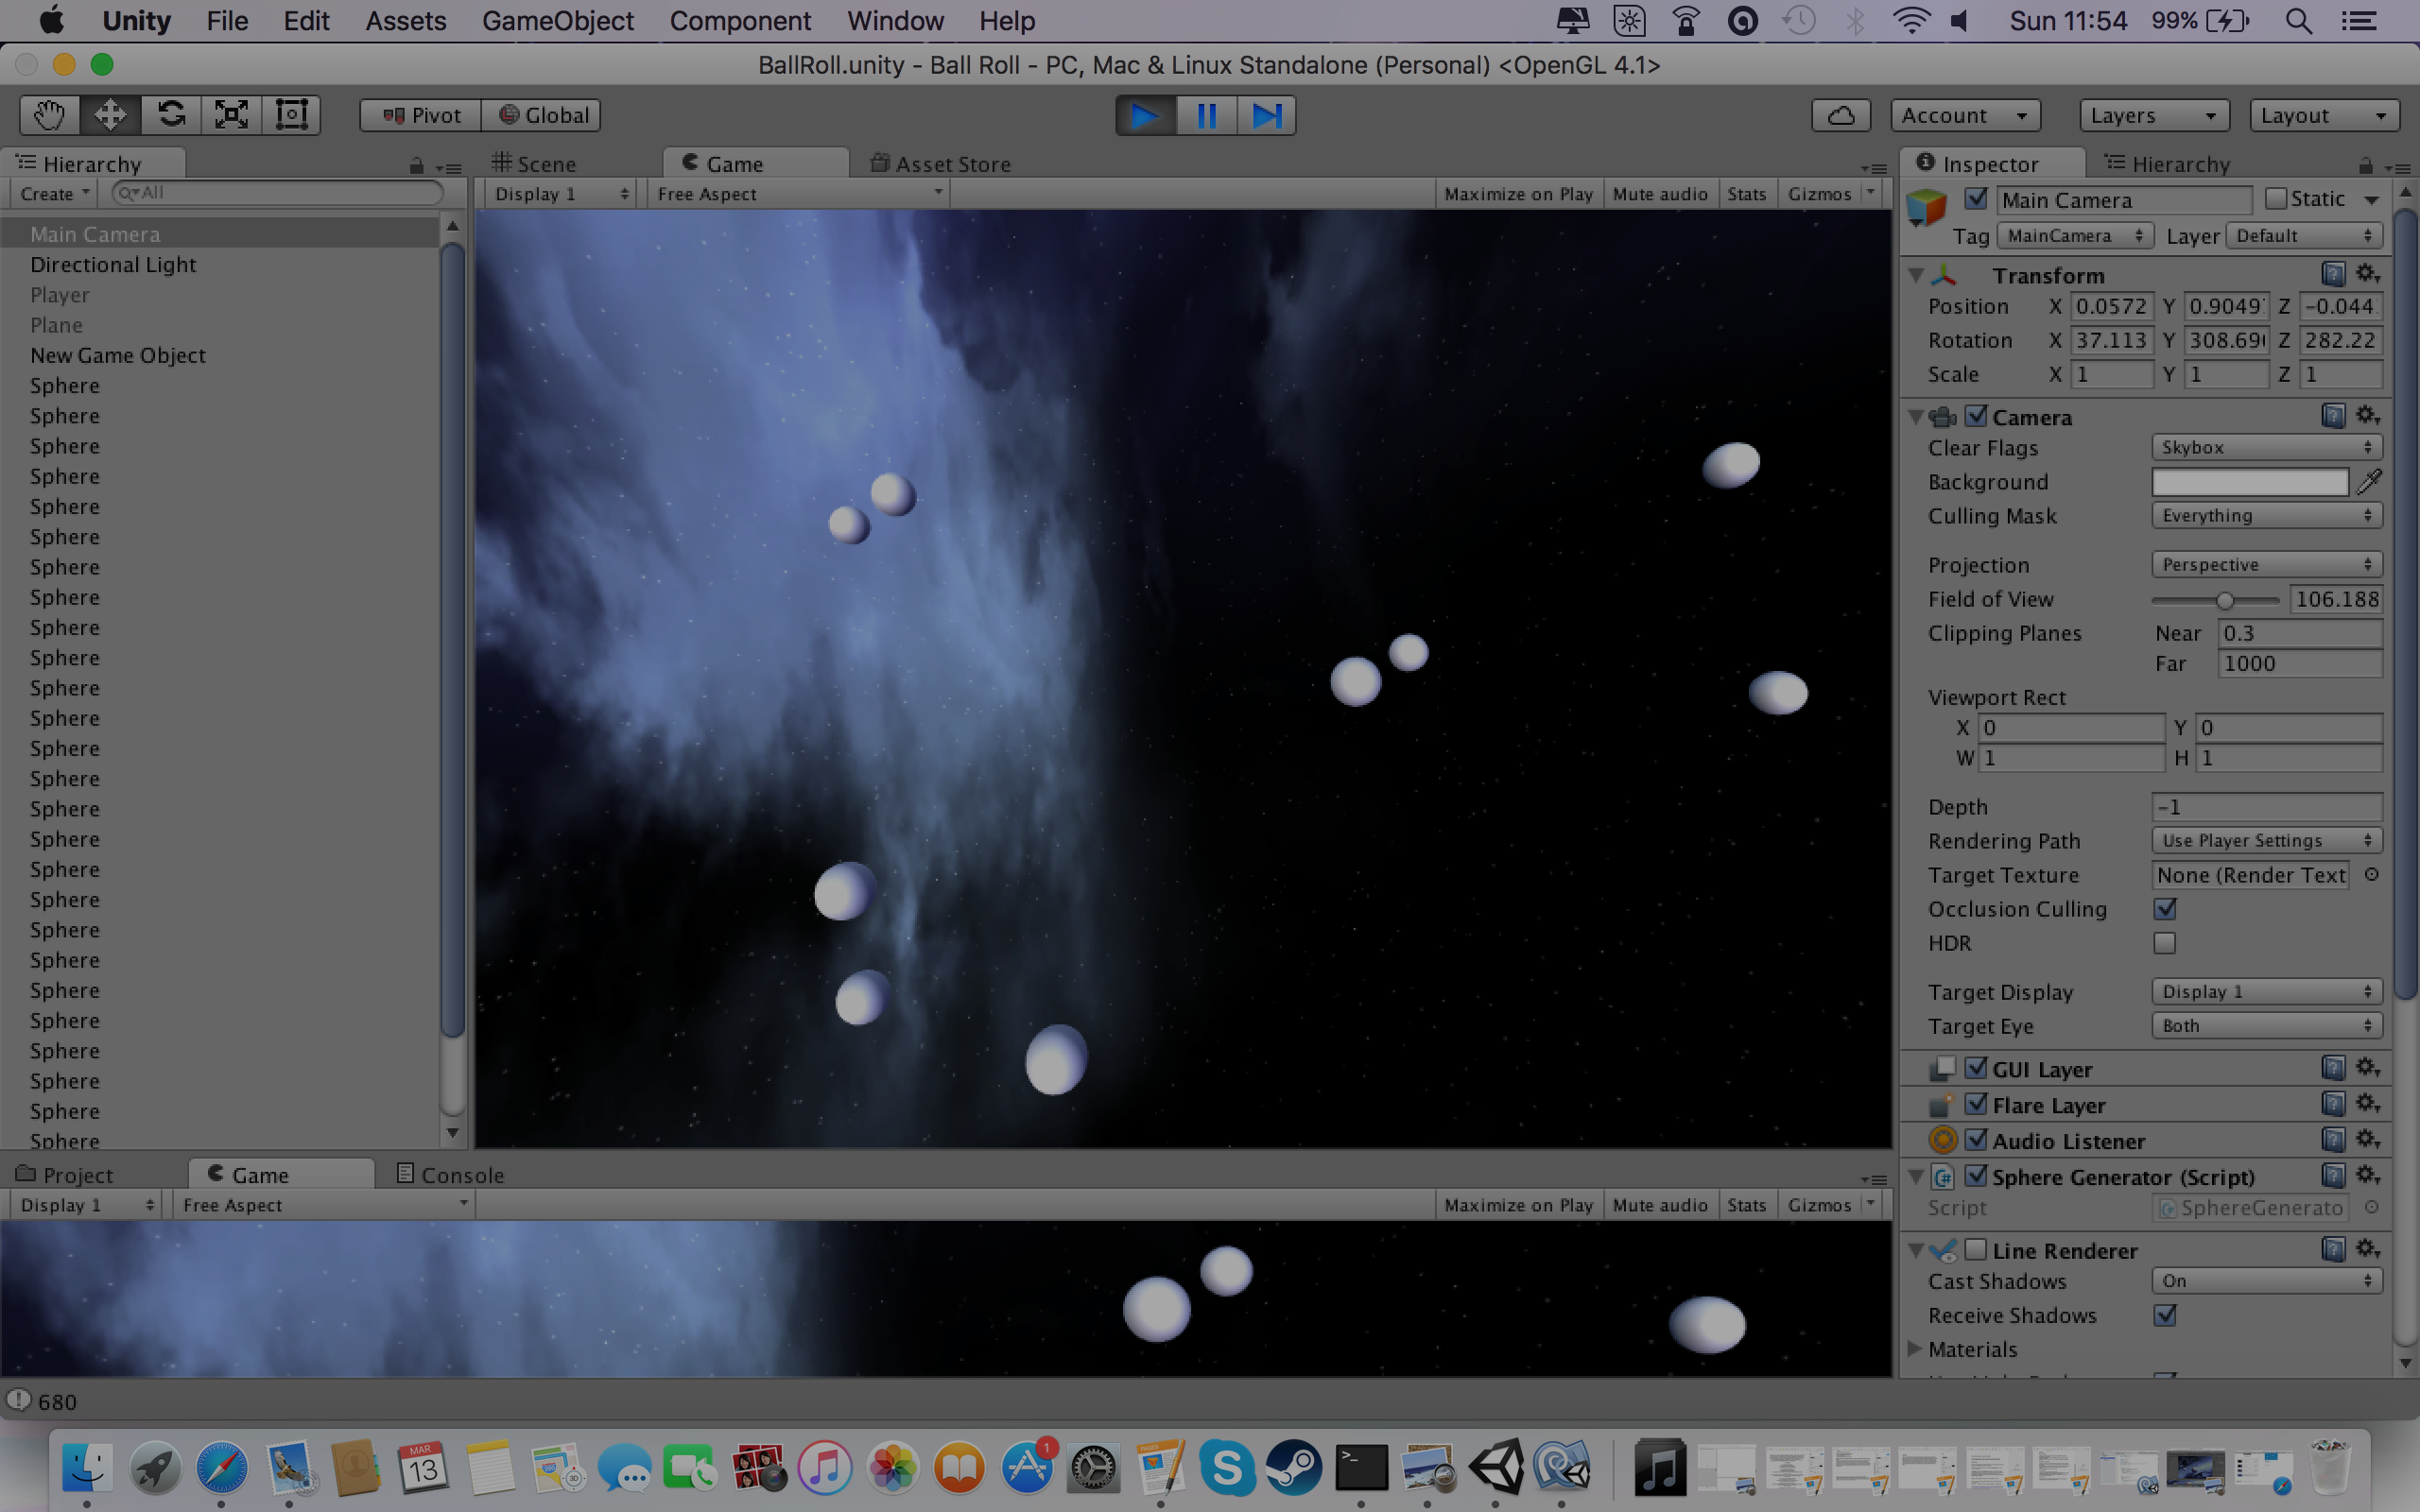Expand the Materials section
The height and width of the screenshot is (1512, 2420).
tap(1915, 1349)
